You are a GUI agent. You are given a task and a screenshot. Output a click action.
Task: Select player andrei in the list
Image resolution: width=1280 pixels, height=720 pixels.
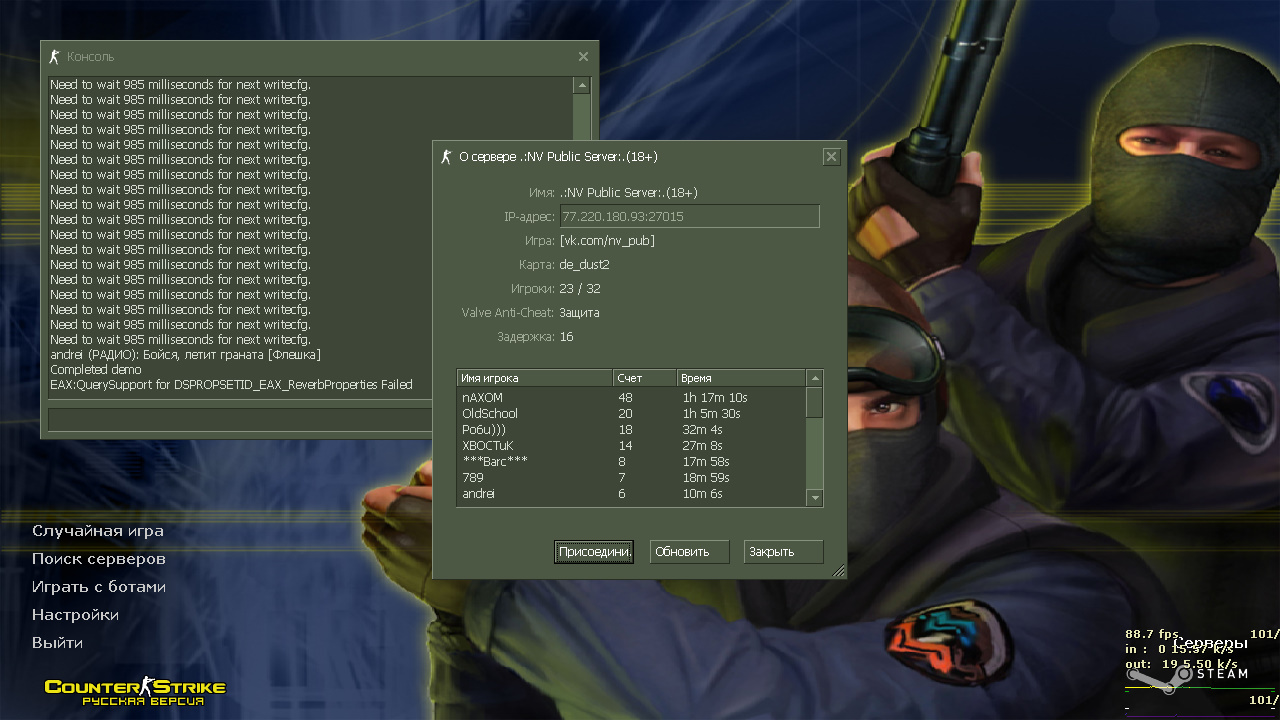pyautogui.click(x=631, y=494)
